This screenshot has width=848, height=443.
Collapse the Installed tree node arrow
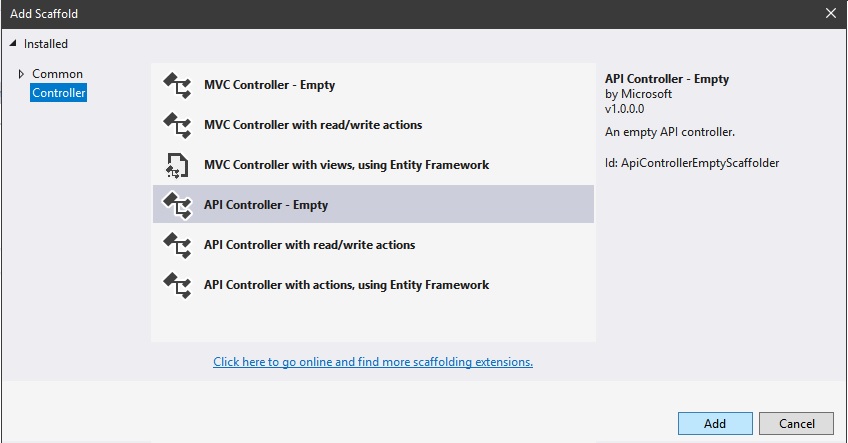(x=13, y=43)
